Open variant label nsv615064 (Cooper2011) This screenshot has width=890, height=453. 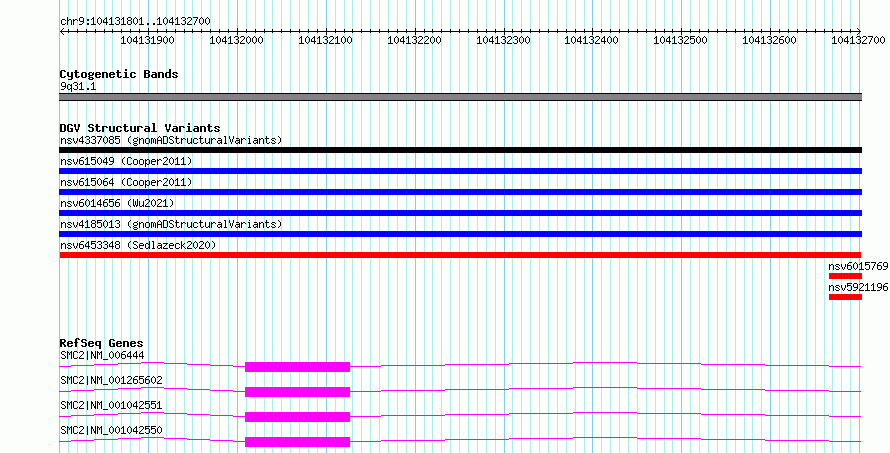[126, 182]
